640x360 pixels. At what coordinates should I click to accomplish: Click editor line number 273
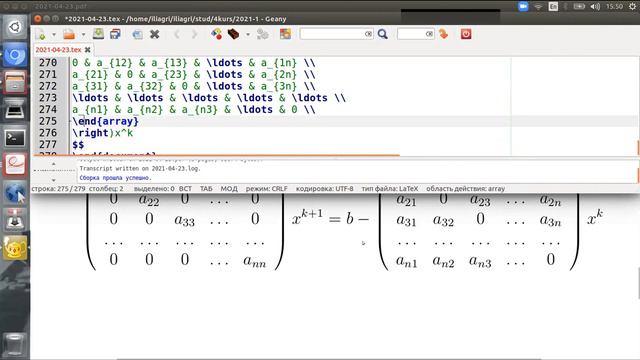48,98
